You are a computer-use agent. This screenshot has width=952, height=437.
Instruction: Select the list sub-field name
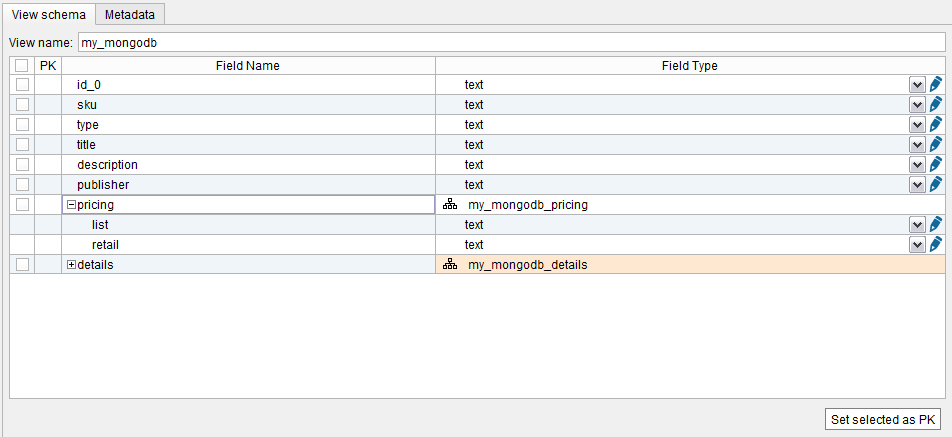click(x=100, y=225)
